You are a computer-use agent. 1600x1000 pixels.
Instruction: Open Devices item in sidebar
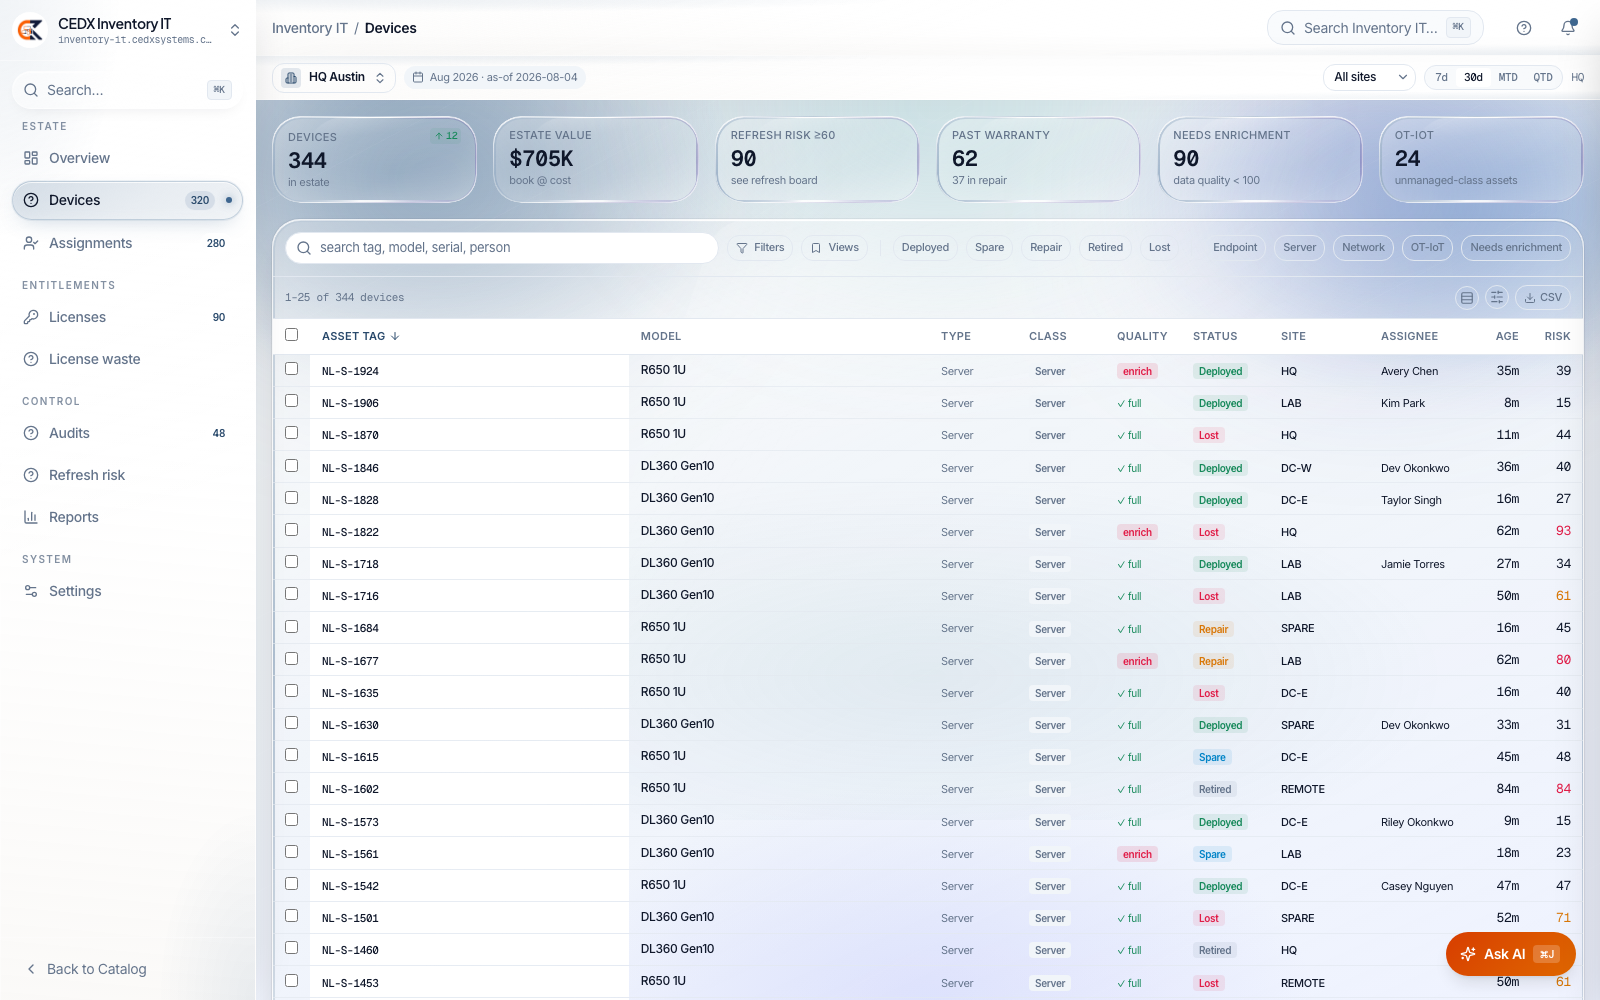[127, 200]
